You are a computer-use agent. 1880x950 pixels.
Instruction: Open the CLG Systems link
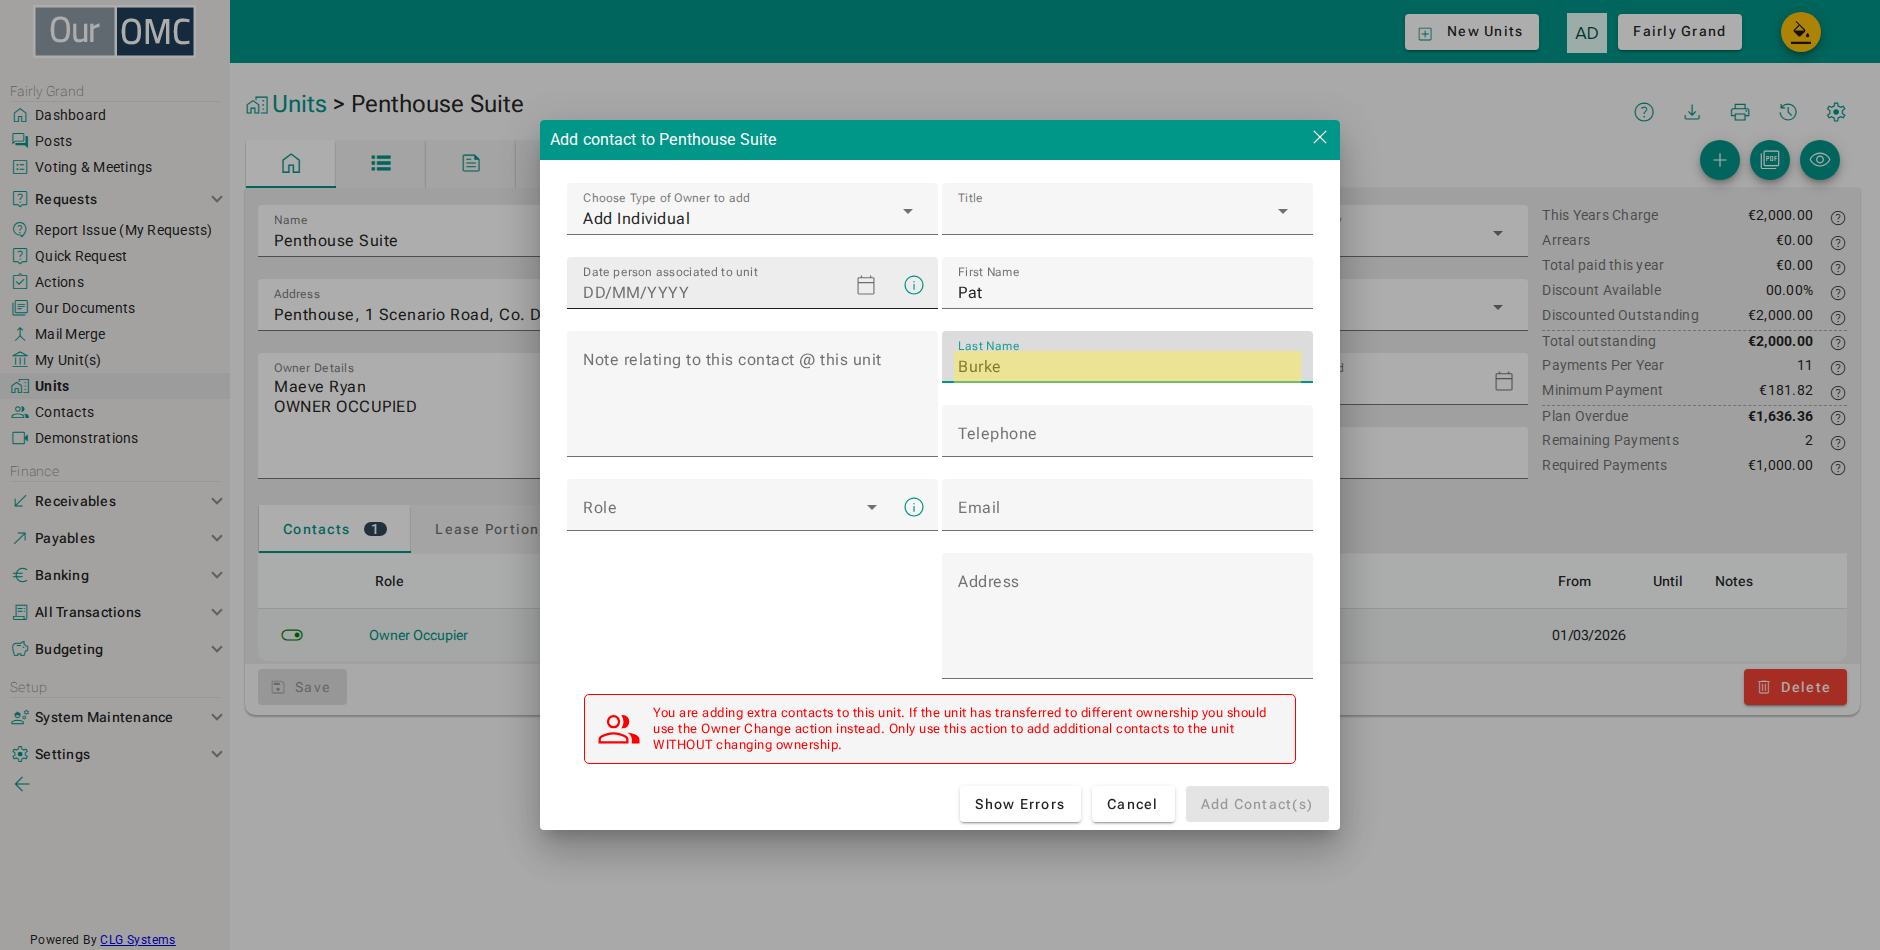pyautogui.click(x=138, y=940)
